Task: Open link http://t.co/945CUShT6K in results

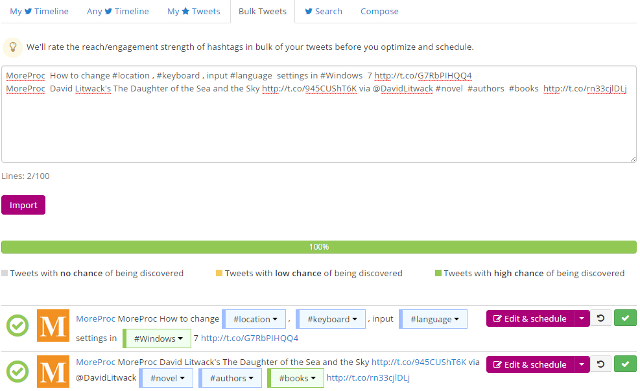Action: coord(419,362)
